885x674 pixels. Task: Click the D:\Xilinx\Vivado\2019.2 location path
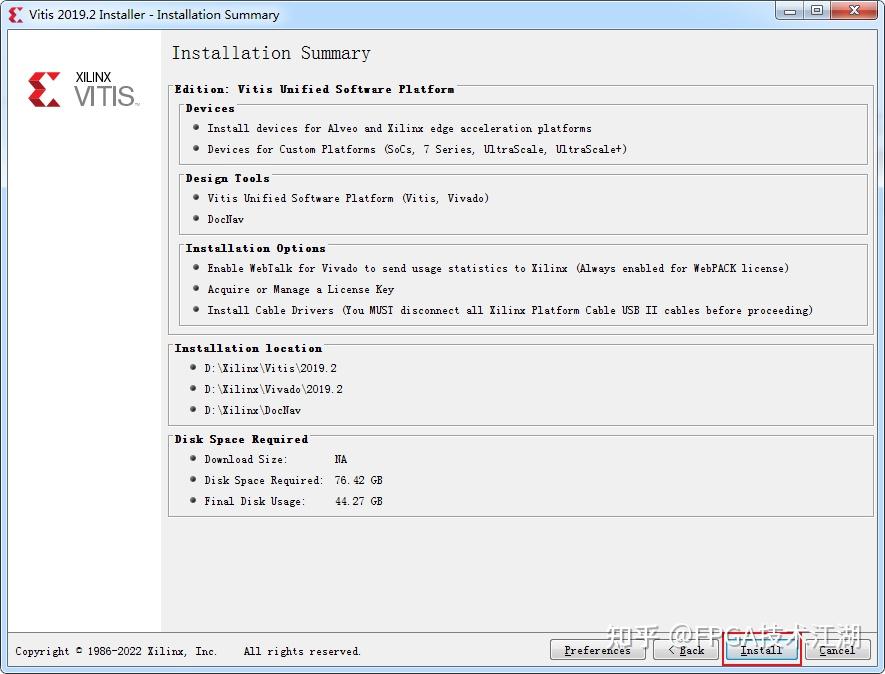coord(273,389)
